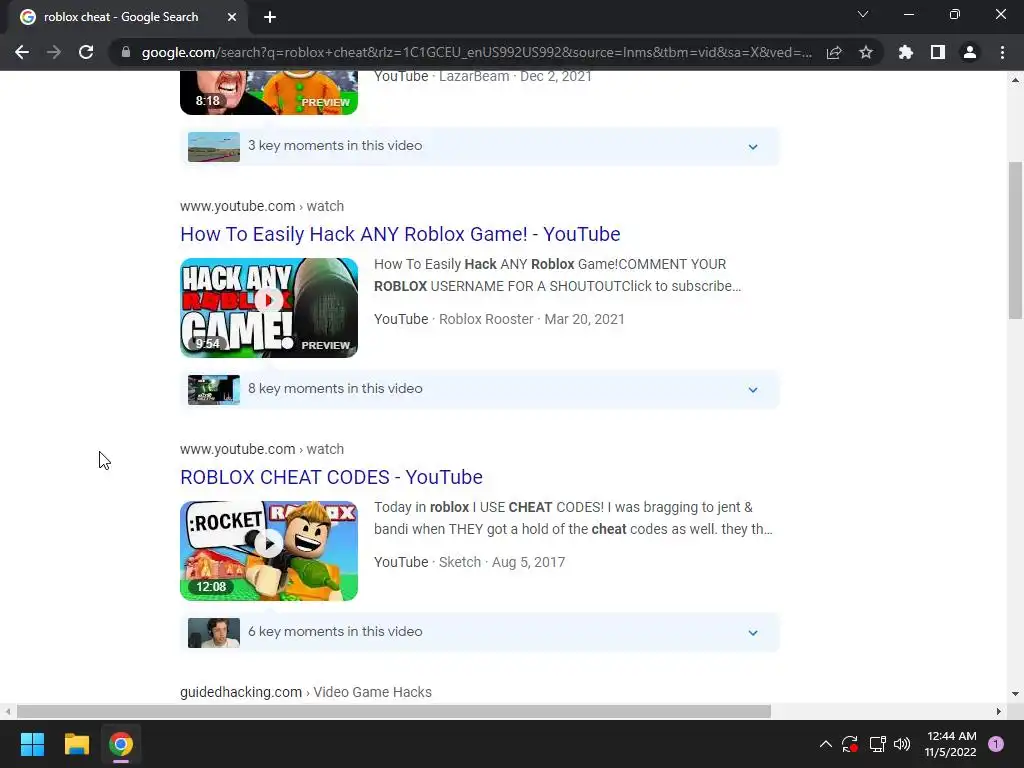Play the Hack Any Roblox Game thumbnail

click(x=269, y=308)
